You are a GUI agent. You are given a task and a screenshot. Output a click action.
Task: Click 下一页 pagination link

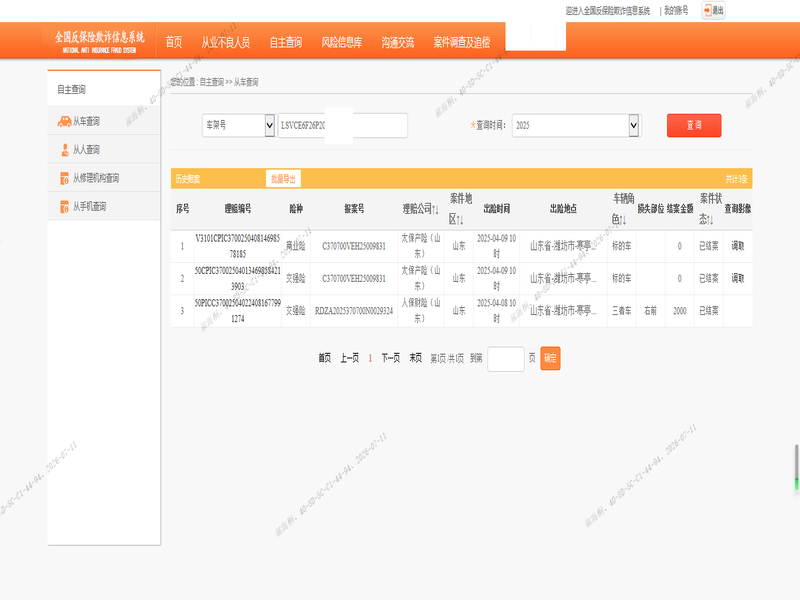[390, 358]
